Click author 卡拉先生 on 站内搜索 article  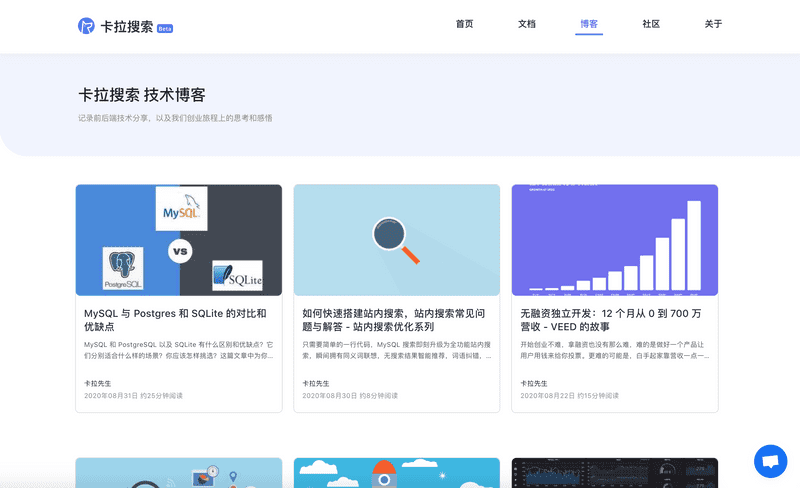(315, 383)
